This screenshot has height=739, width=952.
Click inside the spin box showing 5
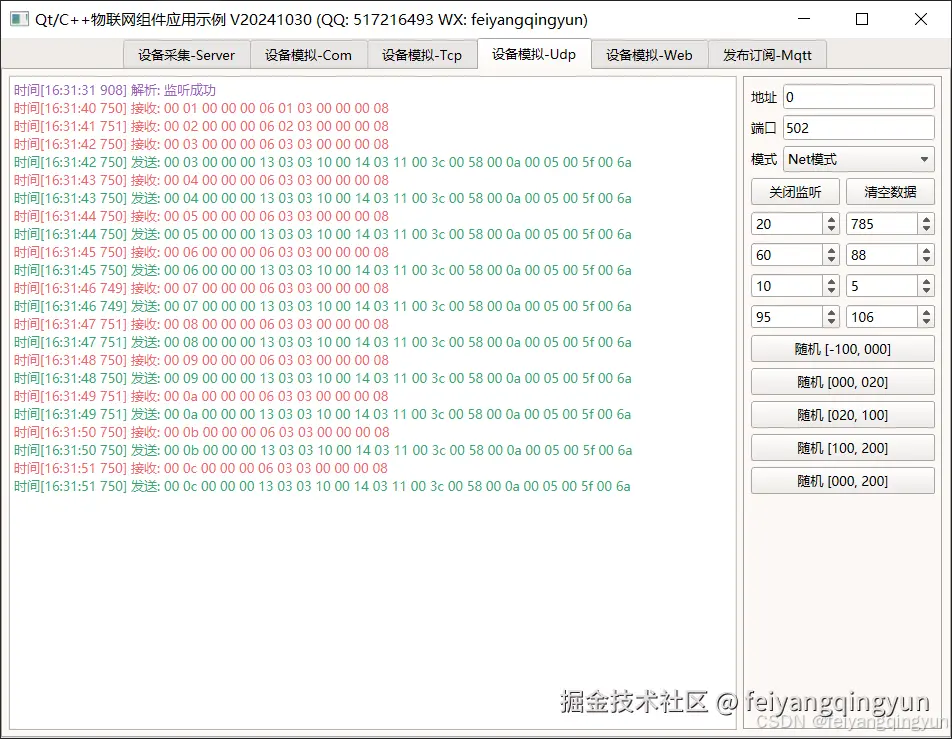click(882, 286)
